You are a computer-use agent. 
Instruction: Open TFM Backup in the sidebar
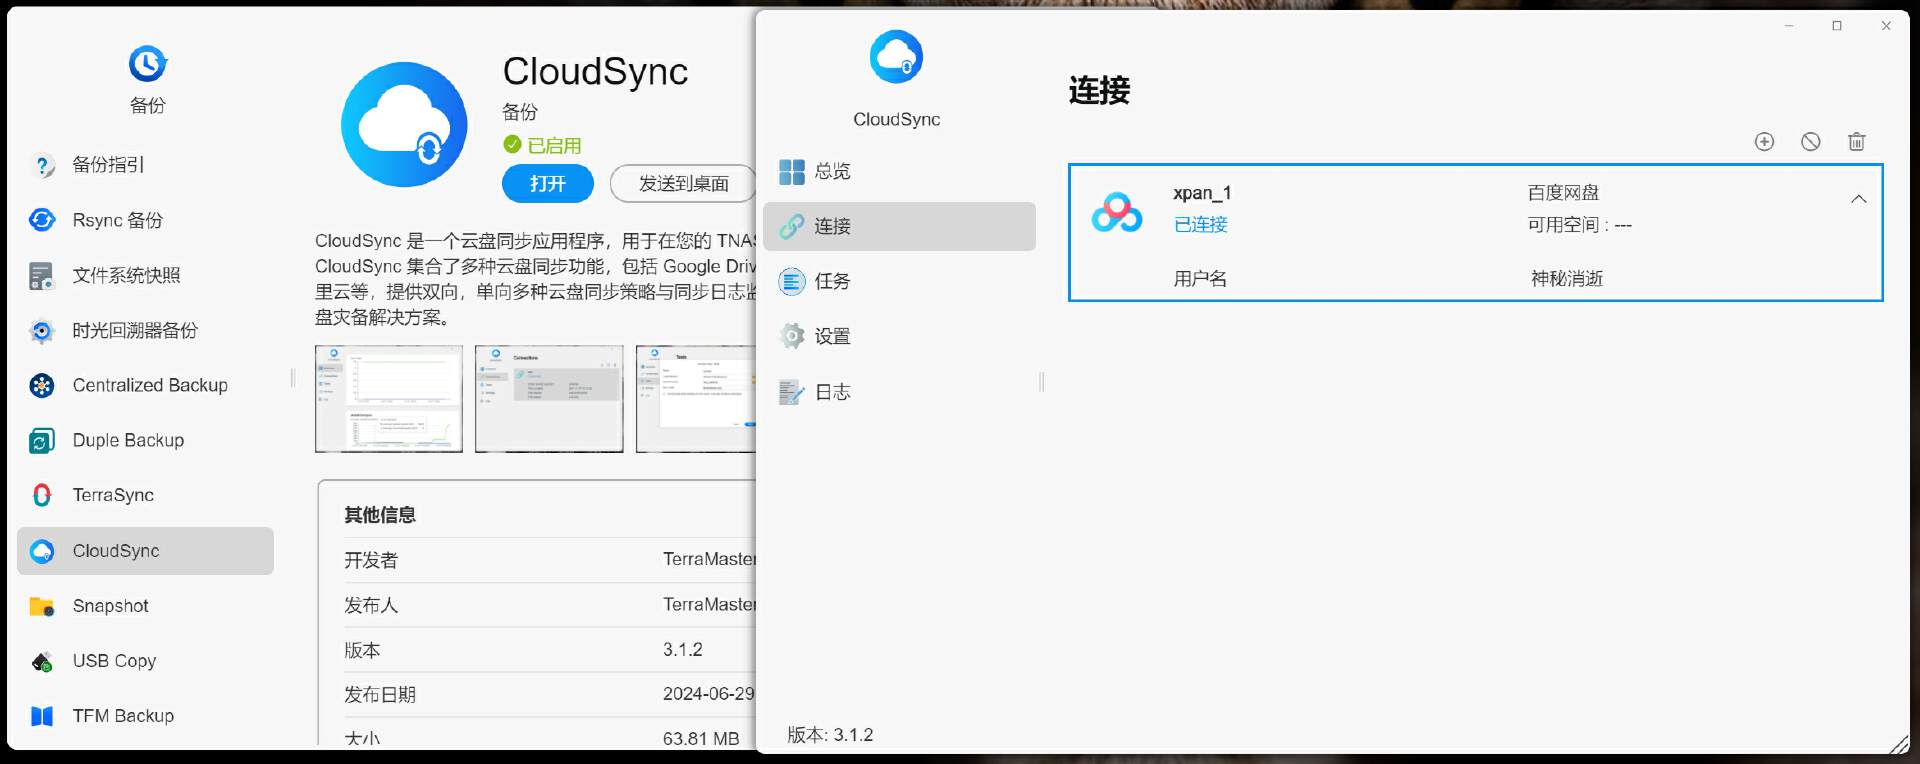coord(145,716)
